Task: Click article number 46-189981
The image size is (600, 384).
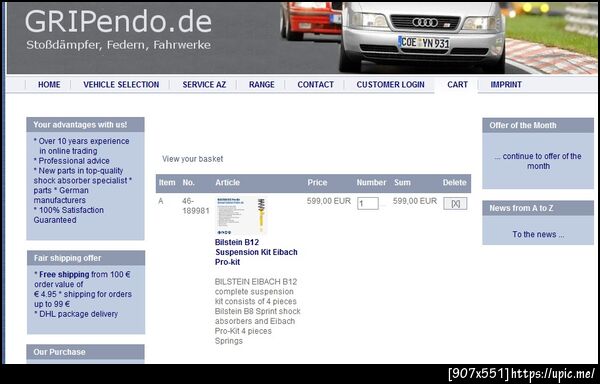Action: 196,206
